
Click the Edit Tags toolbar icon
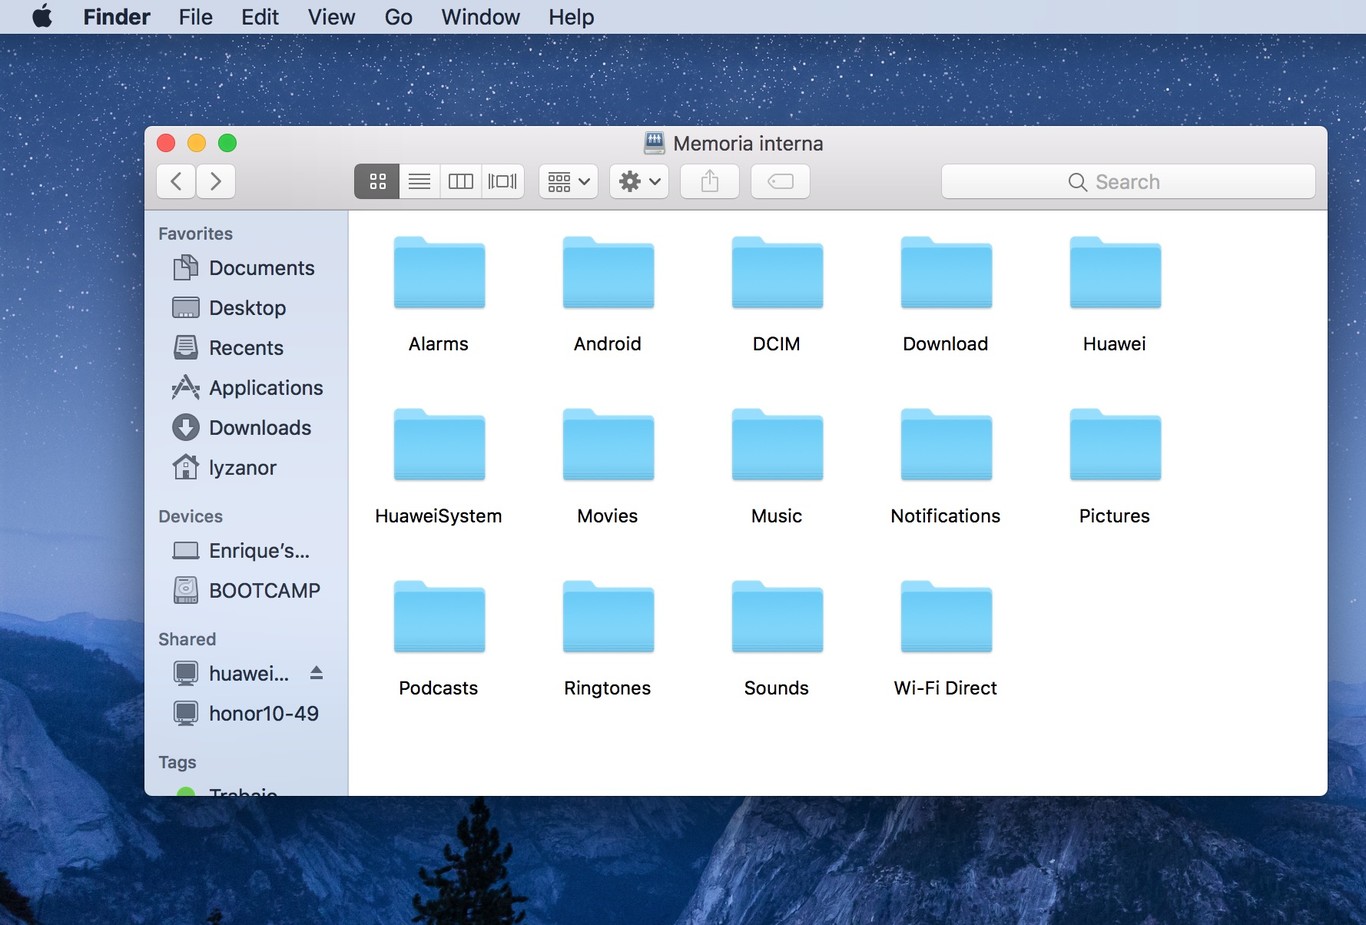780,181
